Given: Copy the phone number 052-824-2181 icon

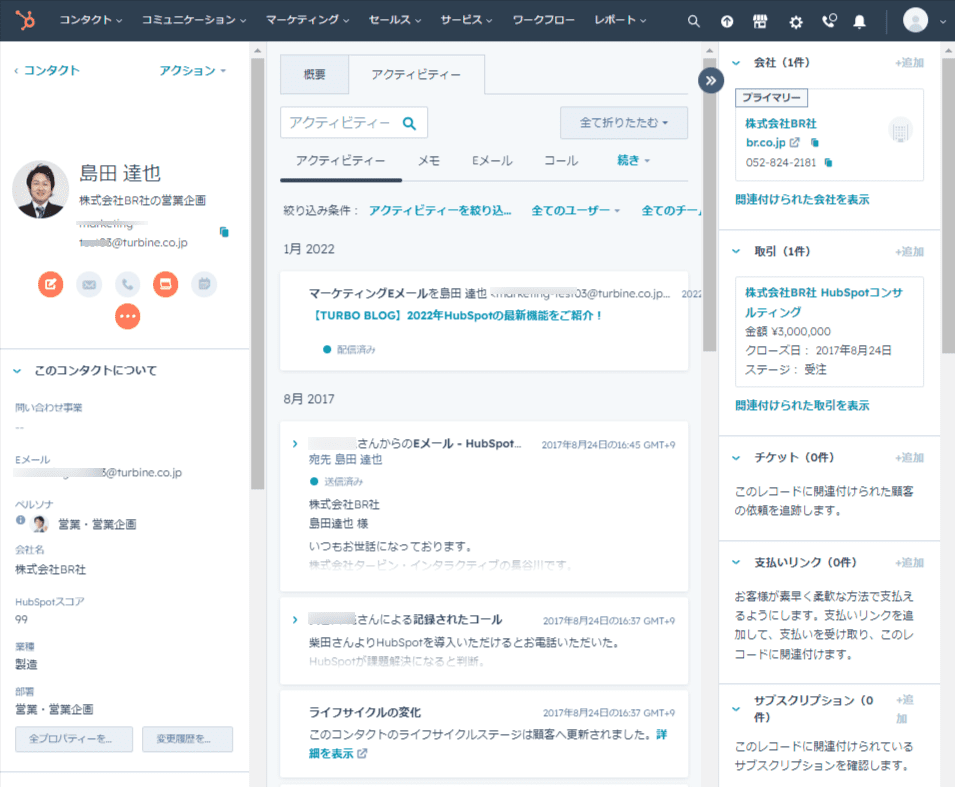Looking at the screenshot, I should tap(828, 163).
